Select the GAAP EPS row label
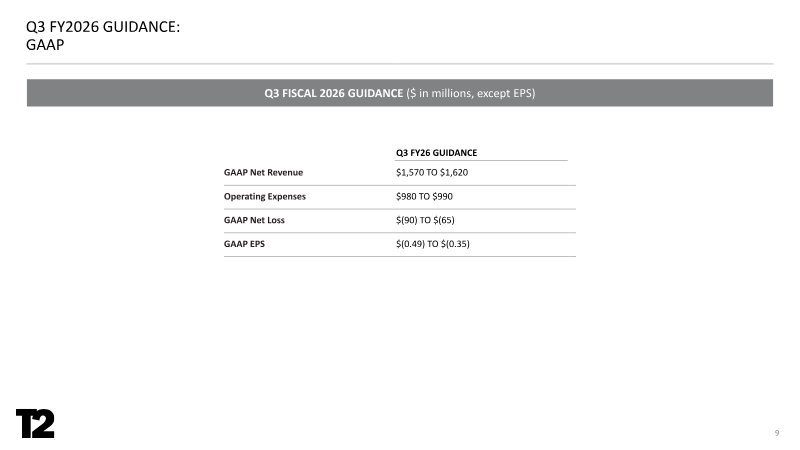The width and height of the screenshot is (800, 450). 244,244
